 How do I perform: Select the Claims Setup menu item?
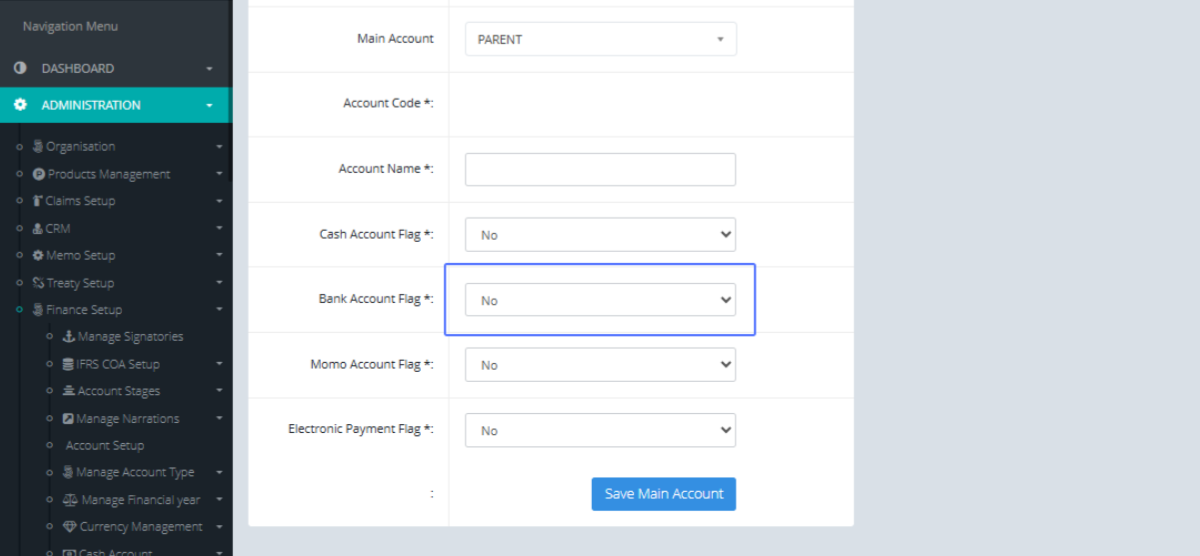[80, 201]
